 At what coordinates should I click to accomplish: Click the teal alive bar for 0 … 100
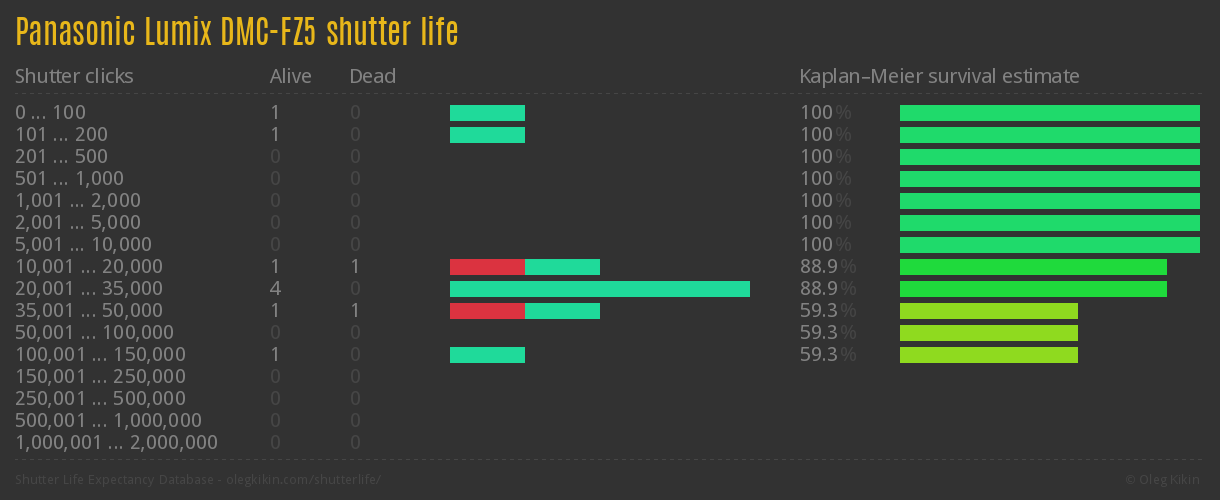point(487,113)
